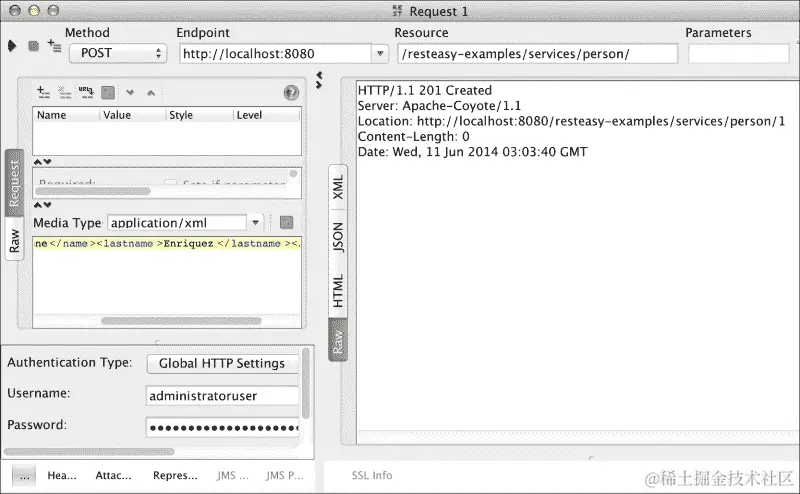Image resolution: width=800 pixels, height=494 pixels.
Task: Click the Username field with administratoruser
Action: click(222, 396)
